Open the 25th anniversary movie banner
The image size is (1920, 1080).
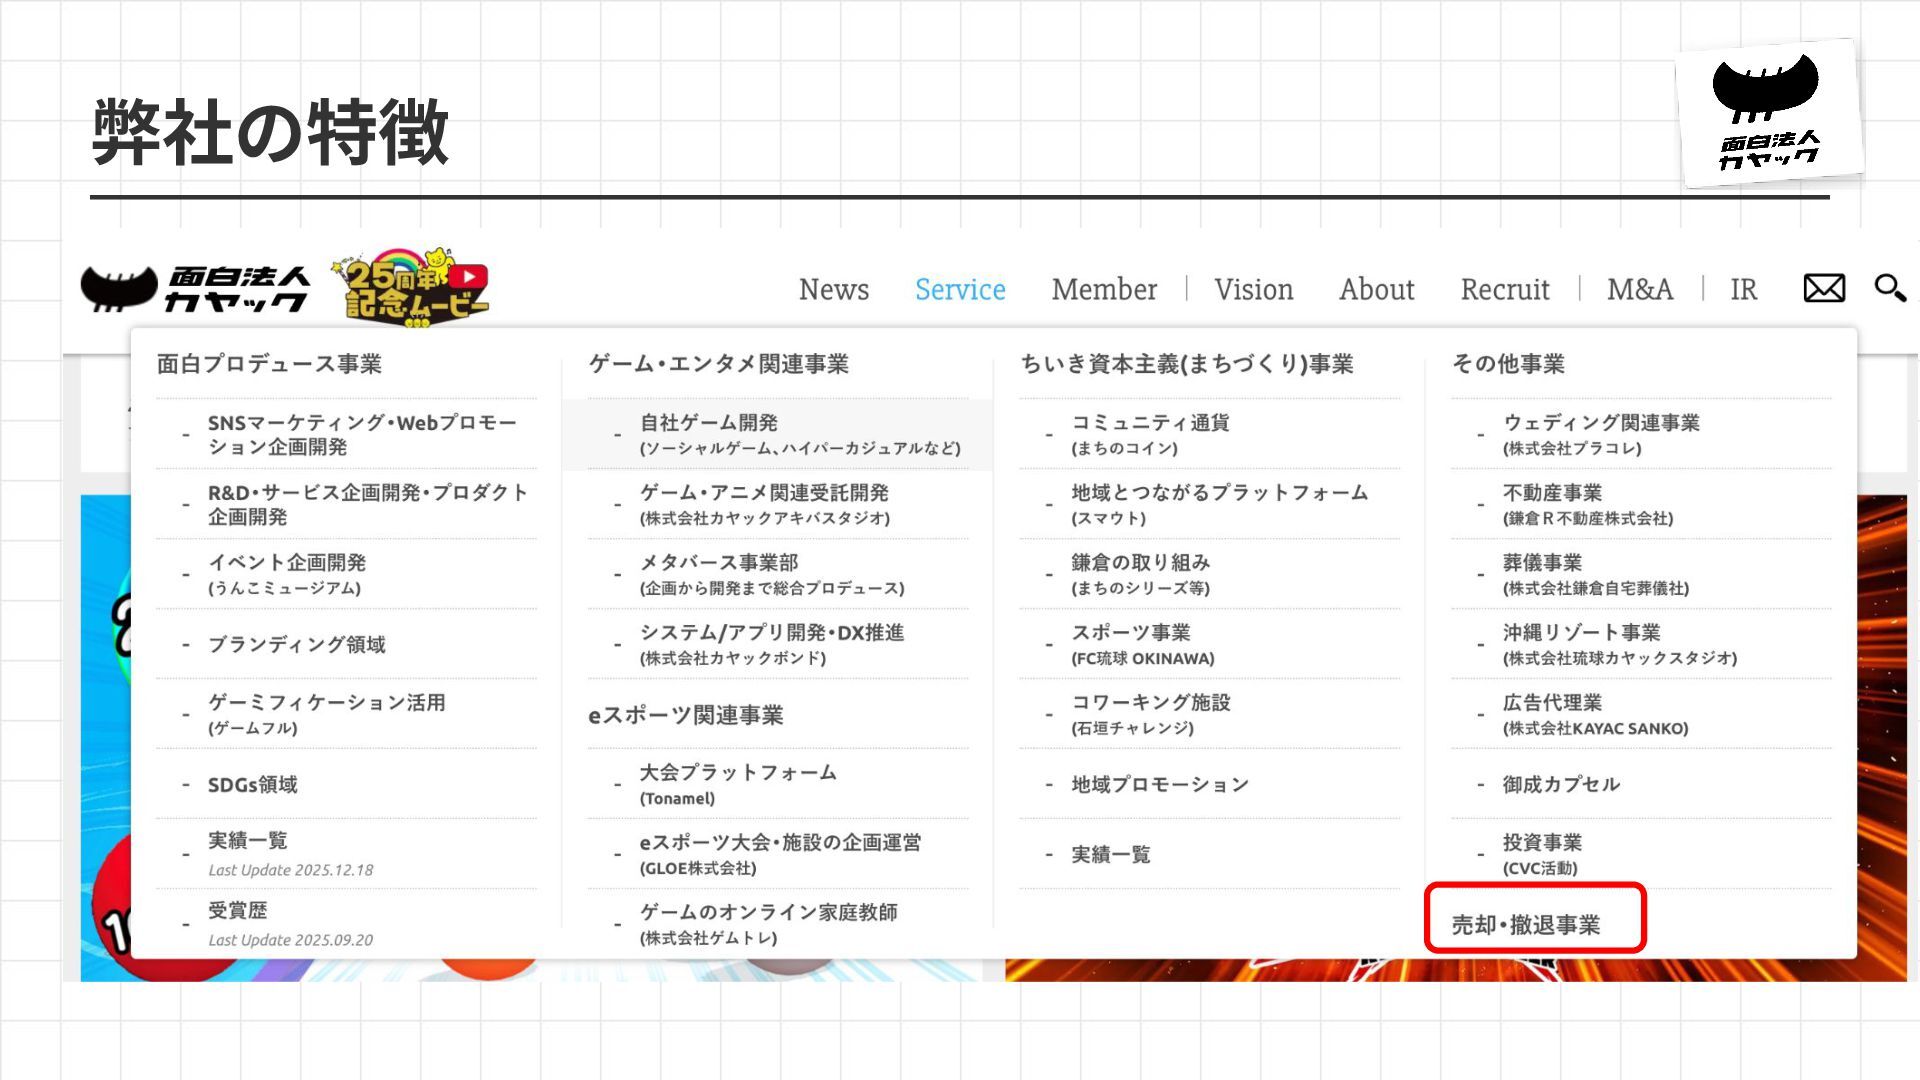416,289
